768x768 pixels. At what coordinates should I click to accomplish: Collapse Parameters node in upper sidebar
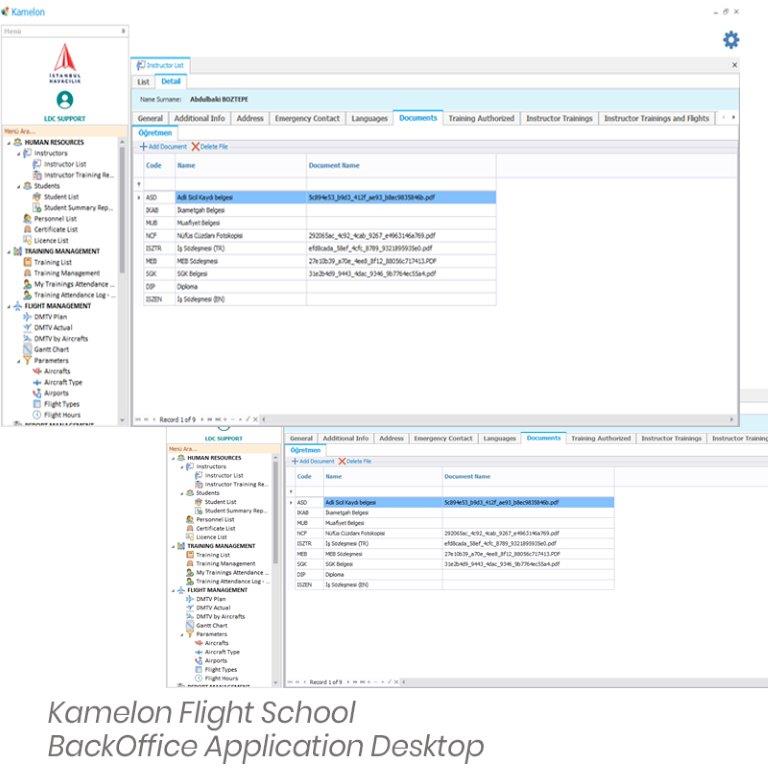pos(19,361)
